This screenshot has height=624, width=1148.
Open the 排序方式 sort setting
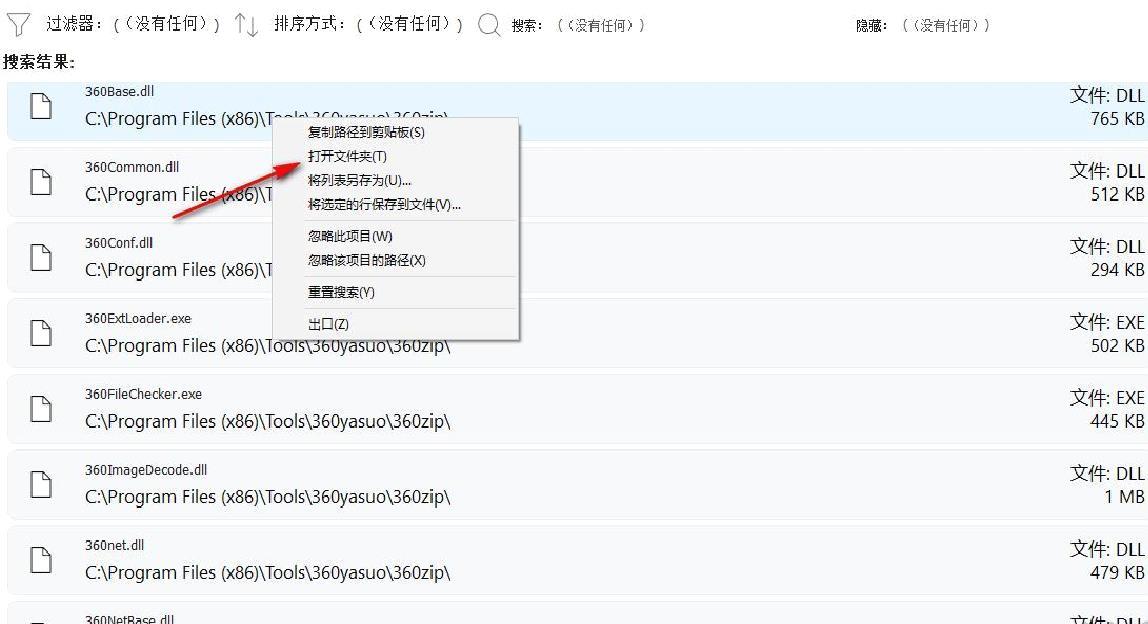(369, 24)
